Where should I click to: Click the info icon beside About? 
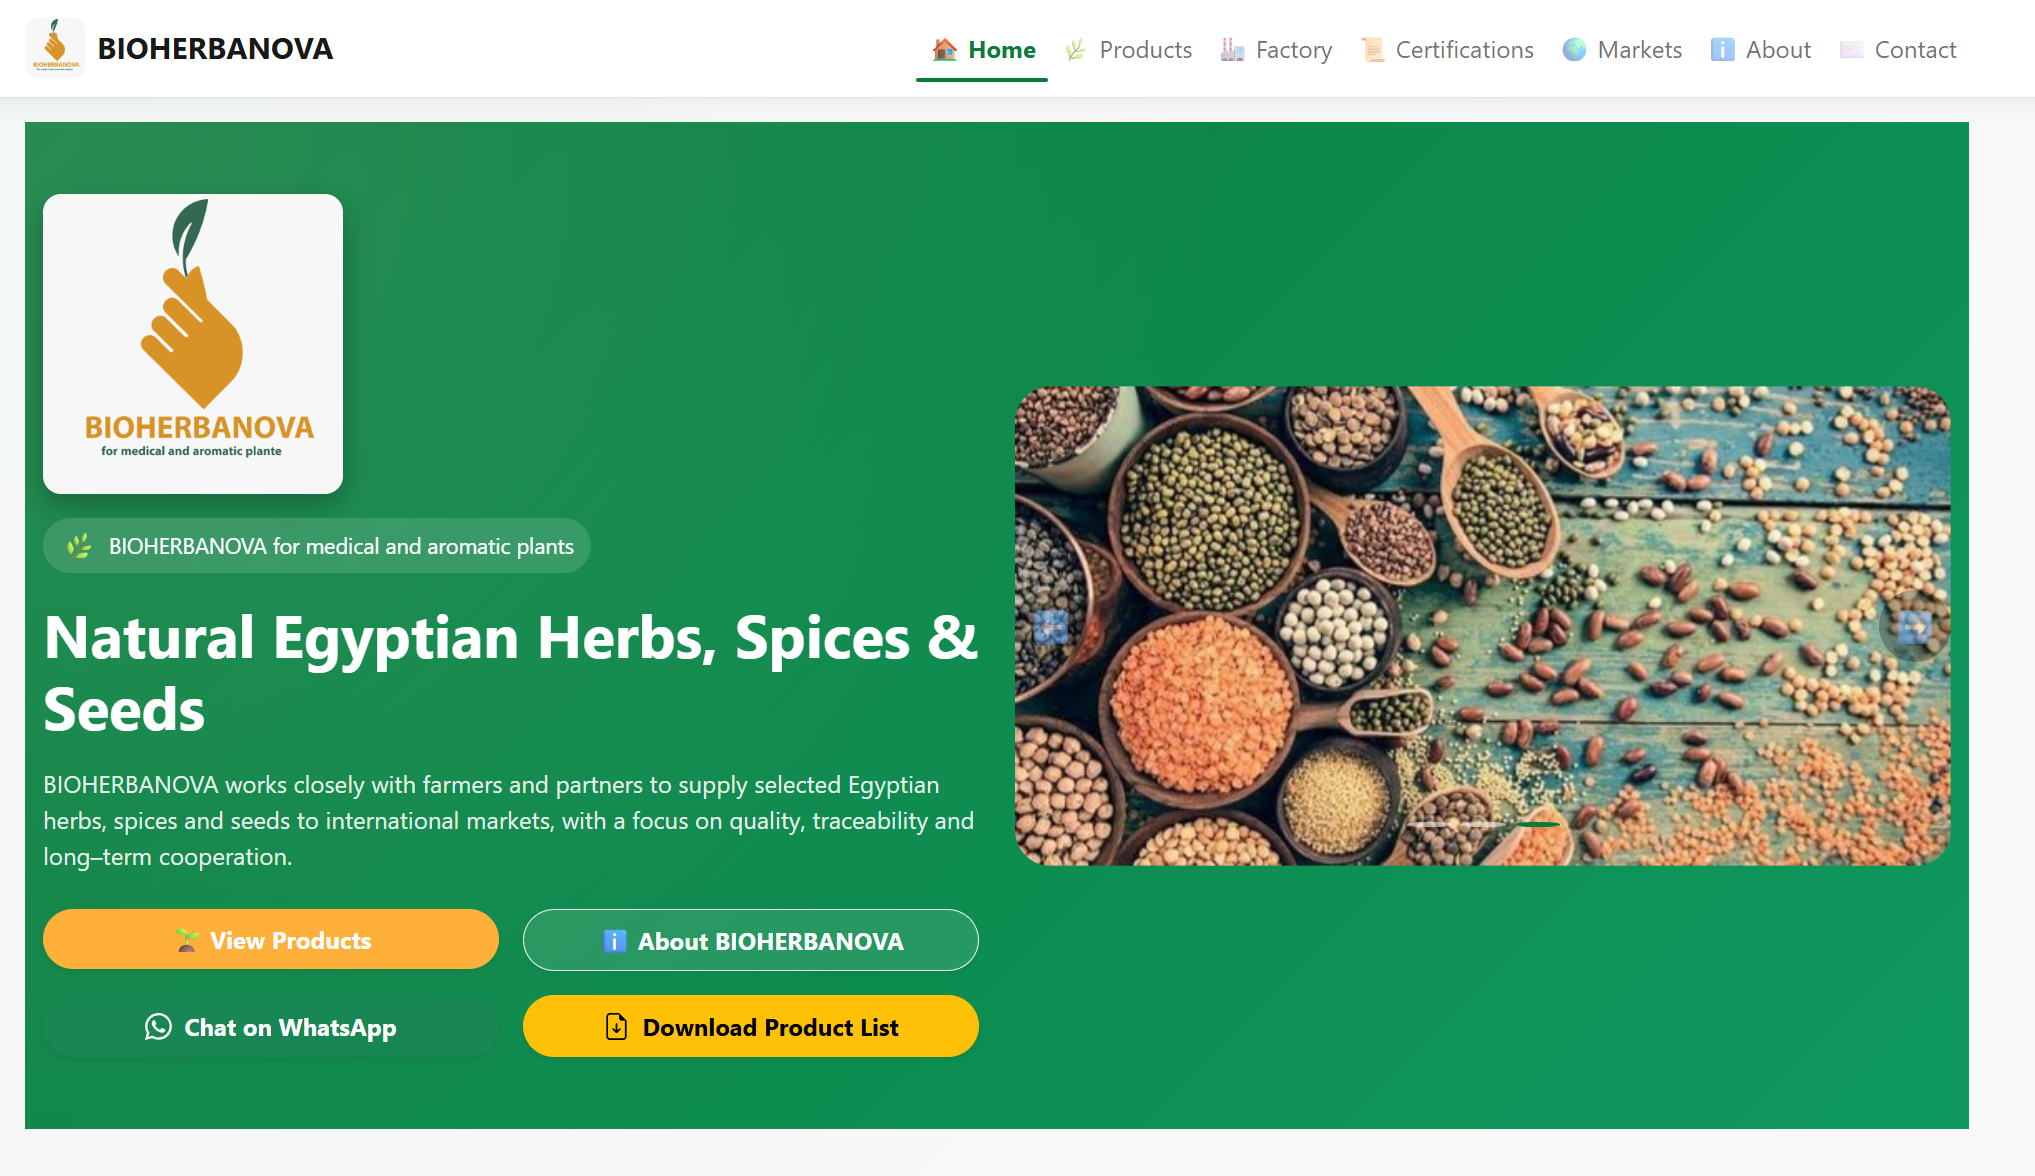coord(1722,50)
